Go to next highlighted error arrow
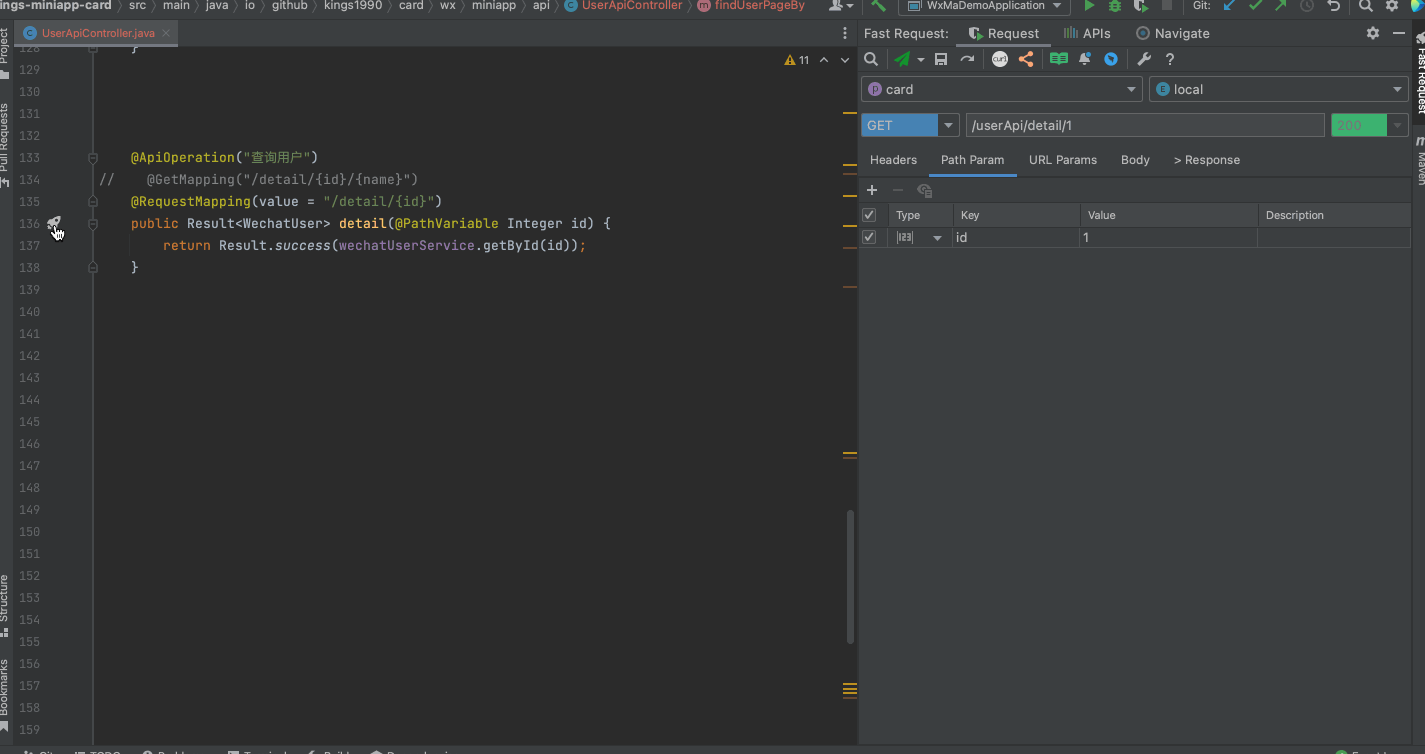 point(845,60)
